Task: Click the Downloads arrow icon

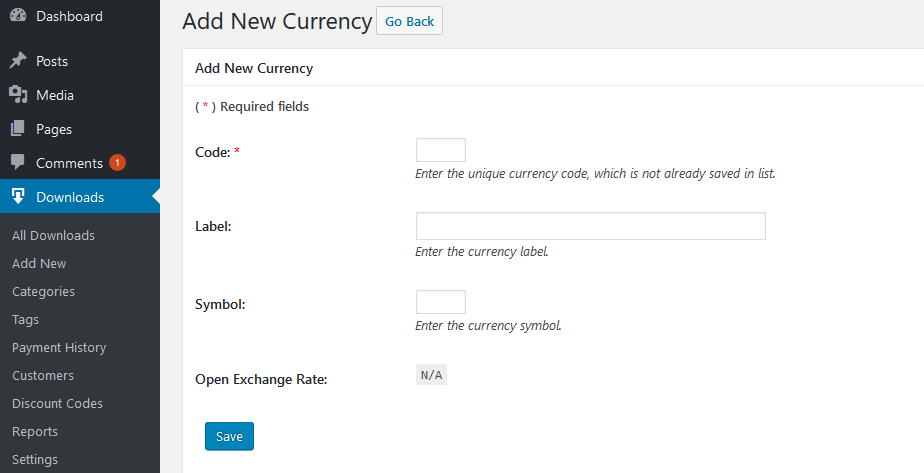Action: 18,197
